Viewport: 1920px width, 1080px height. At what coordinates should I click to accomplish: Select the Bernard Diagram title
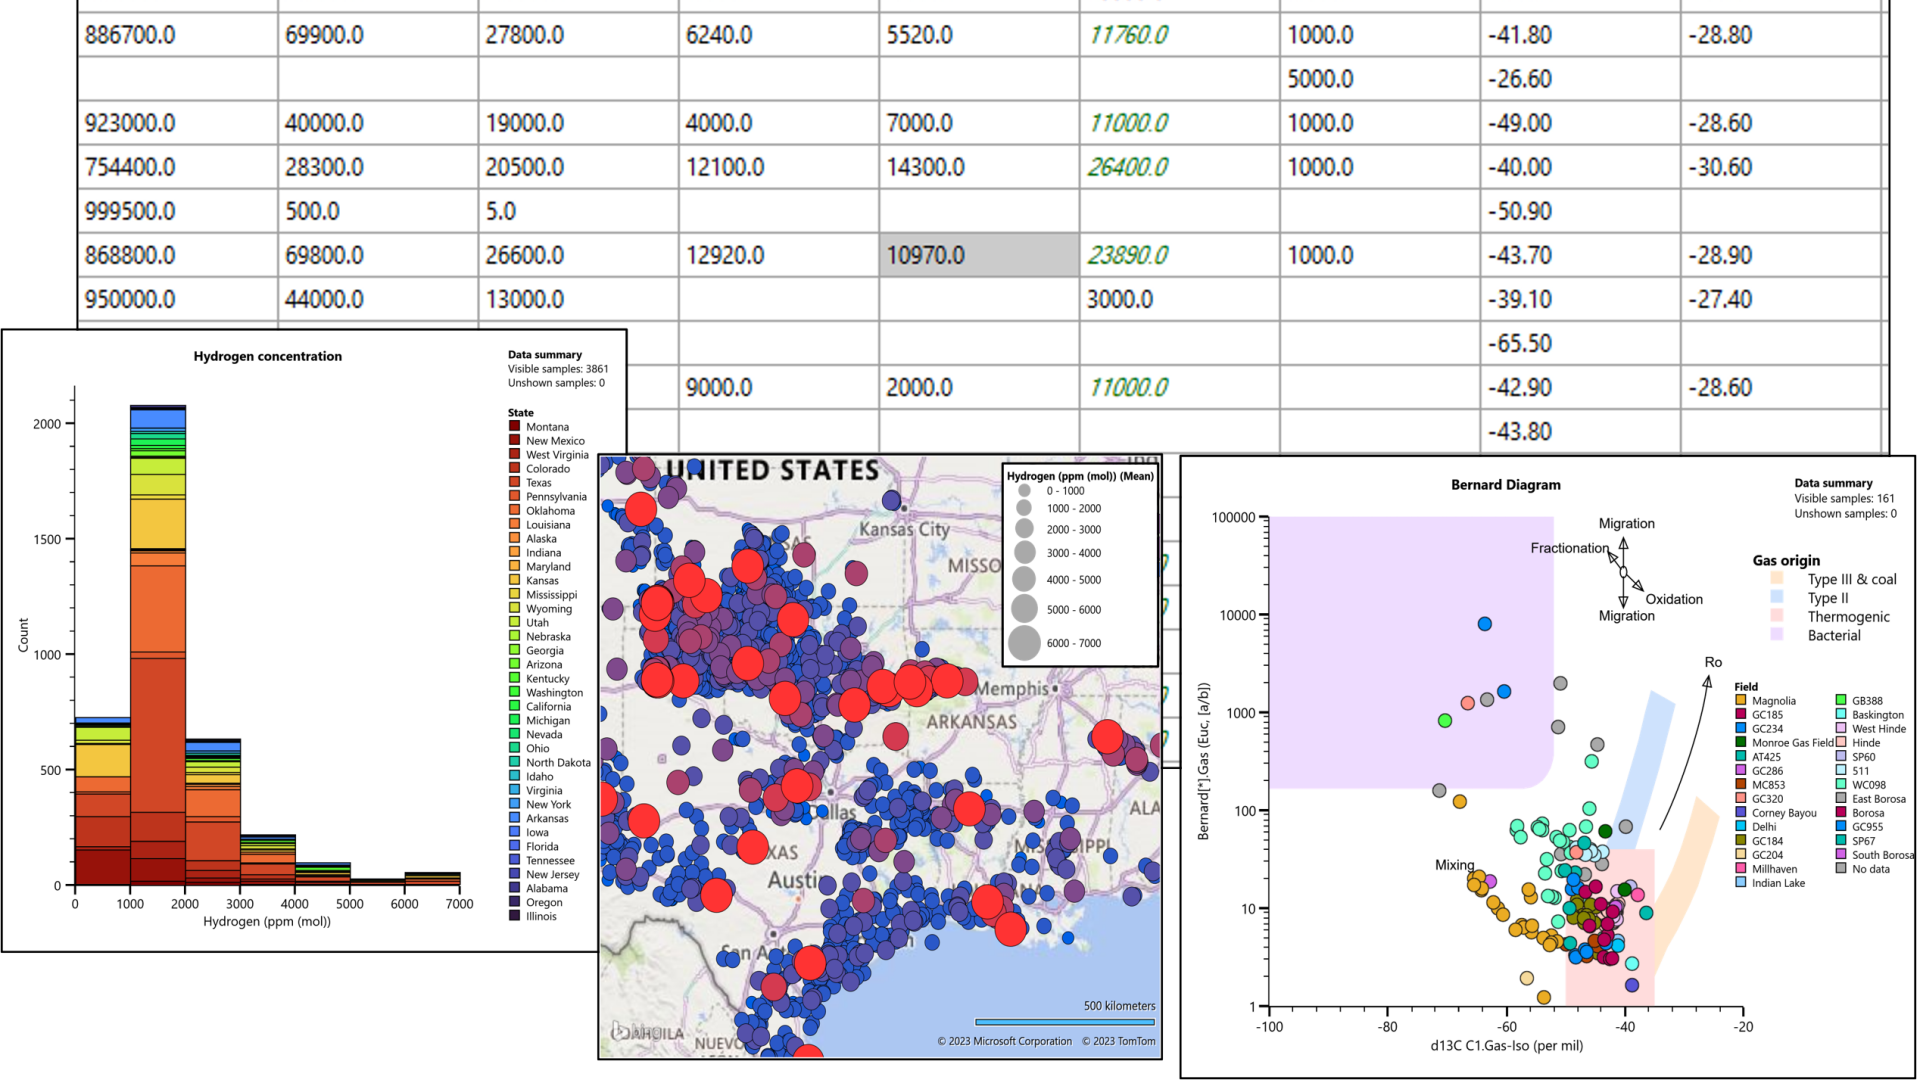1506,485
